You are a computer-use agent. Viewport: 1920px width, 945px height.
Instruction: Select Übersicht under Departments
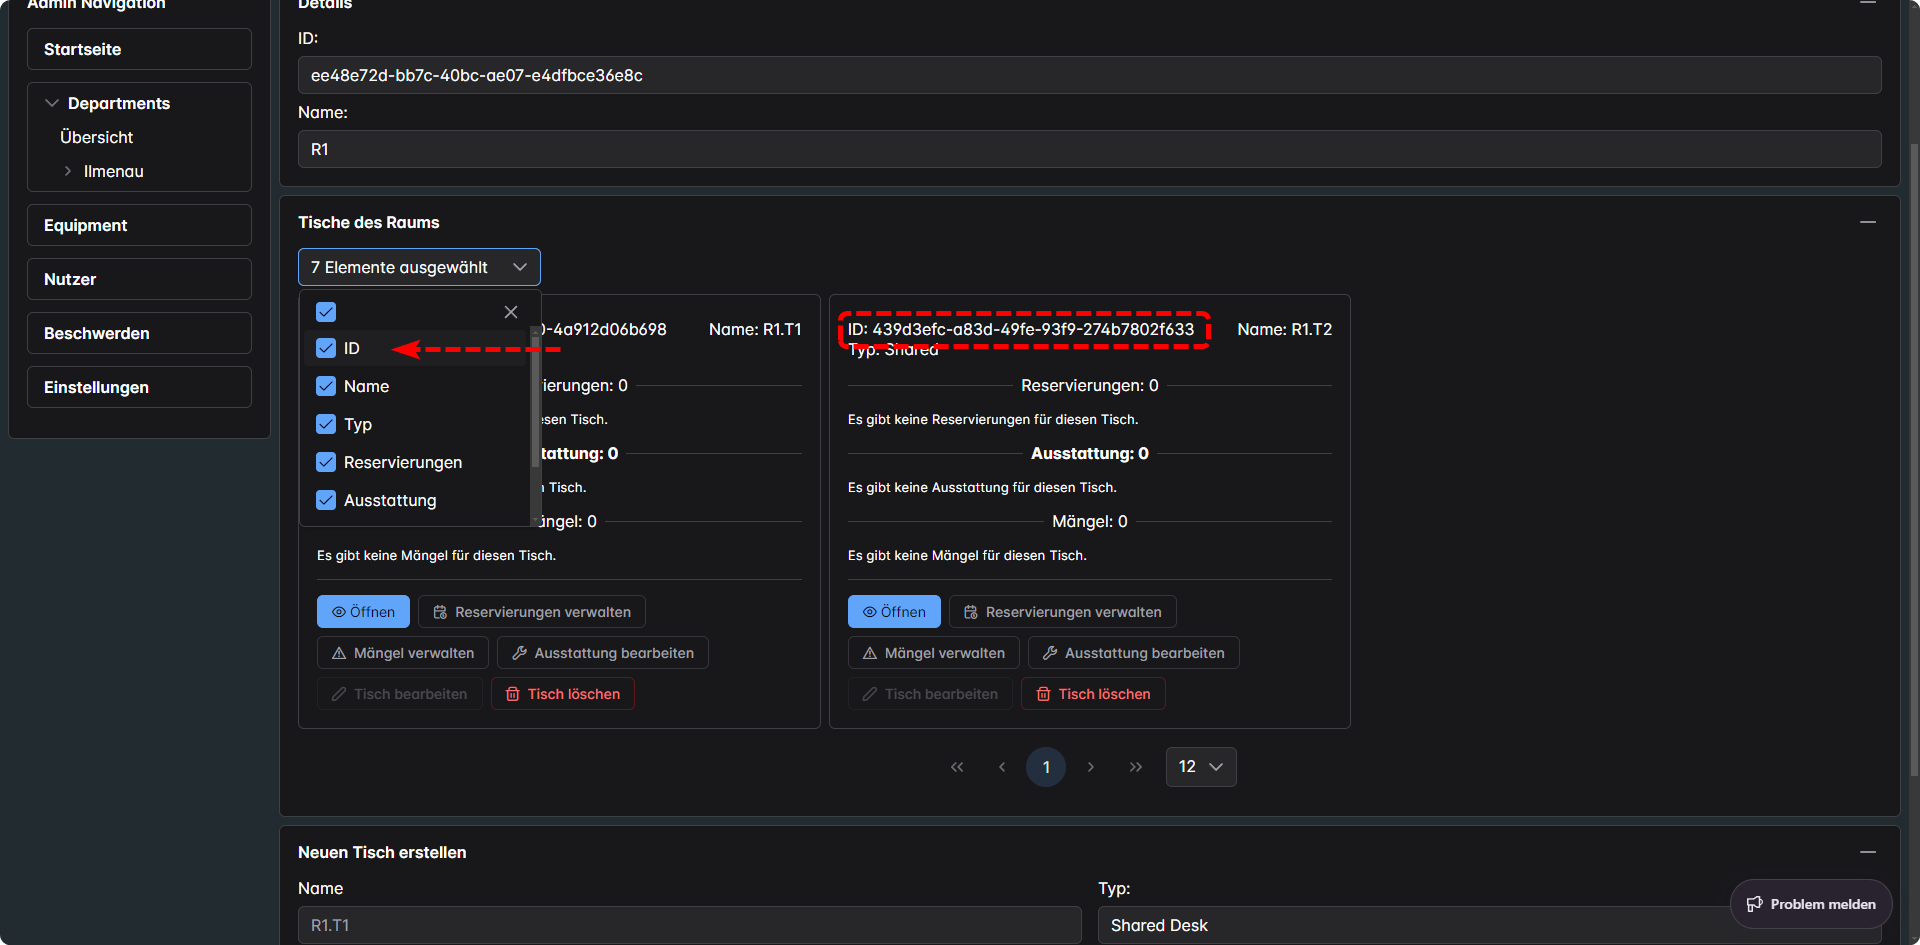click(x=96, y=137)
